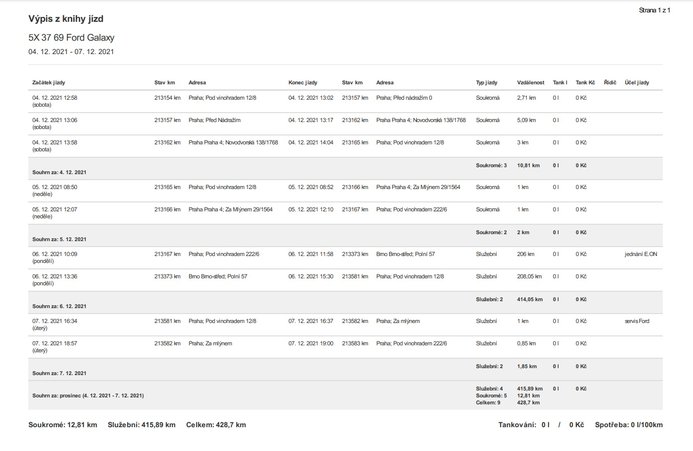Click the "Konec jízdy" column header
Viewport: 693px width, 451px height.
coord(304,82)
